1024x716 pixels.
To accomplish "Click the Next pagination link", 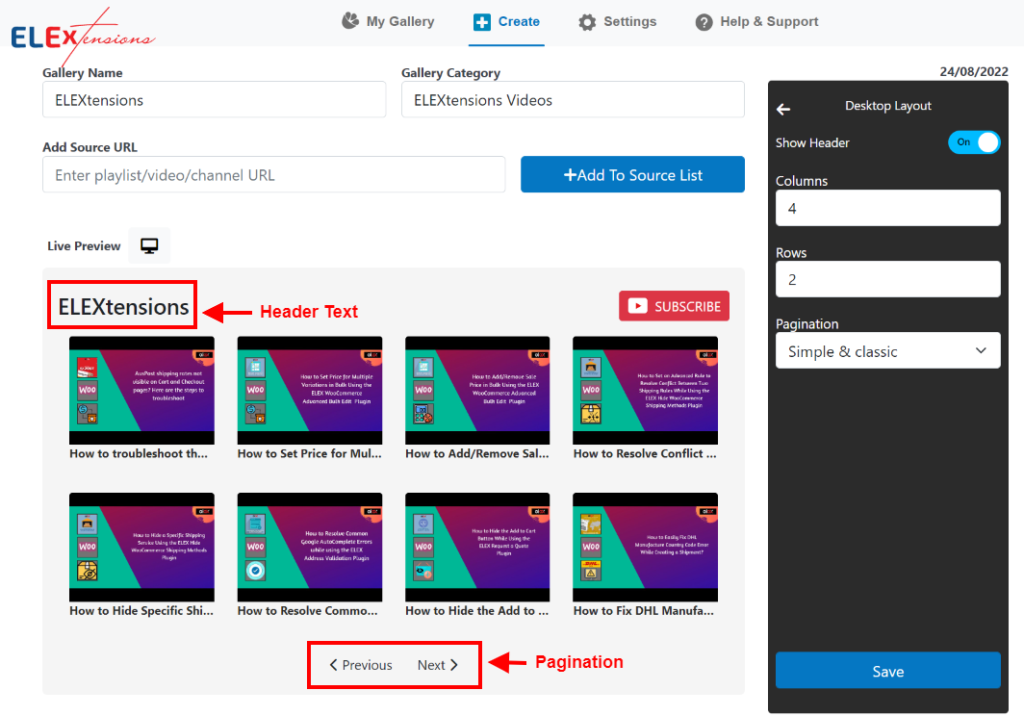I will [438, 663].
